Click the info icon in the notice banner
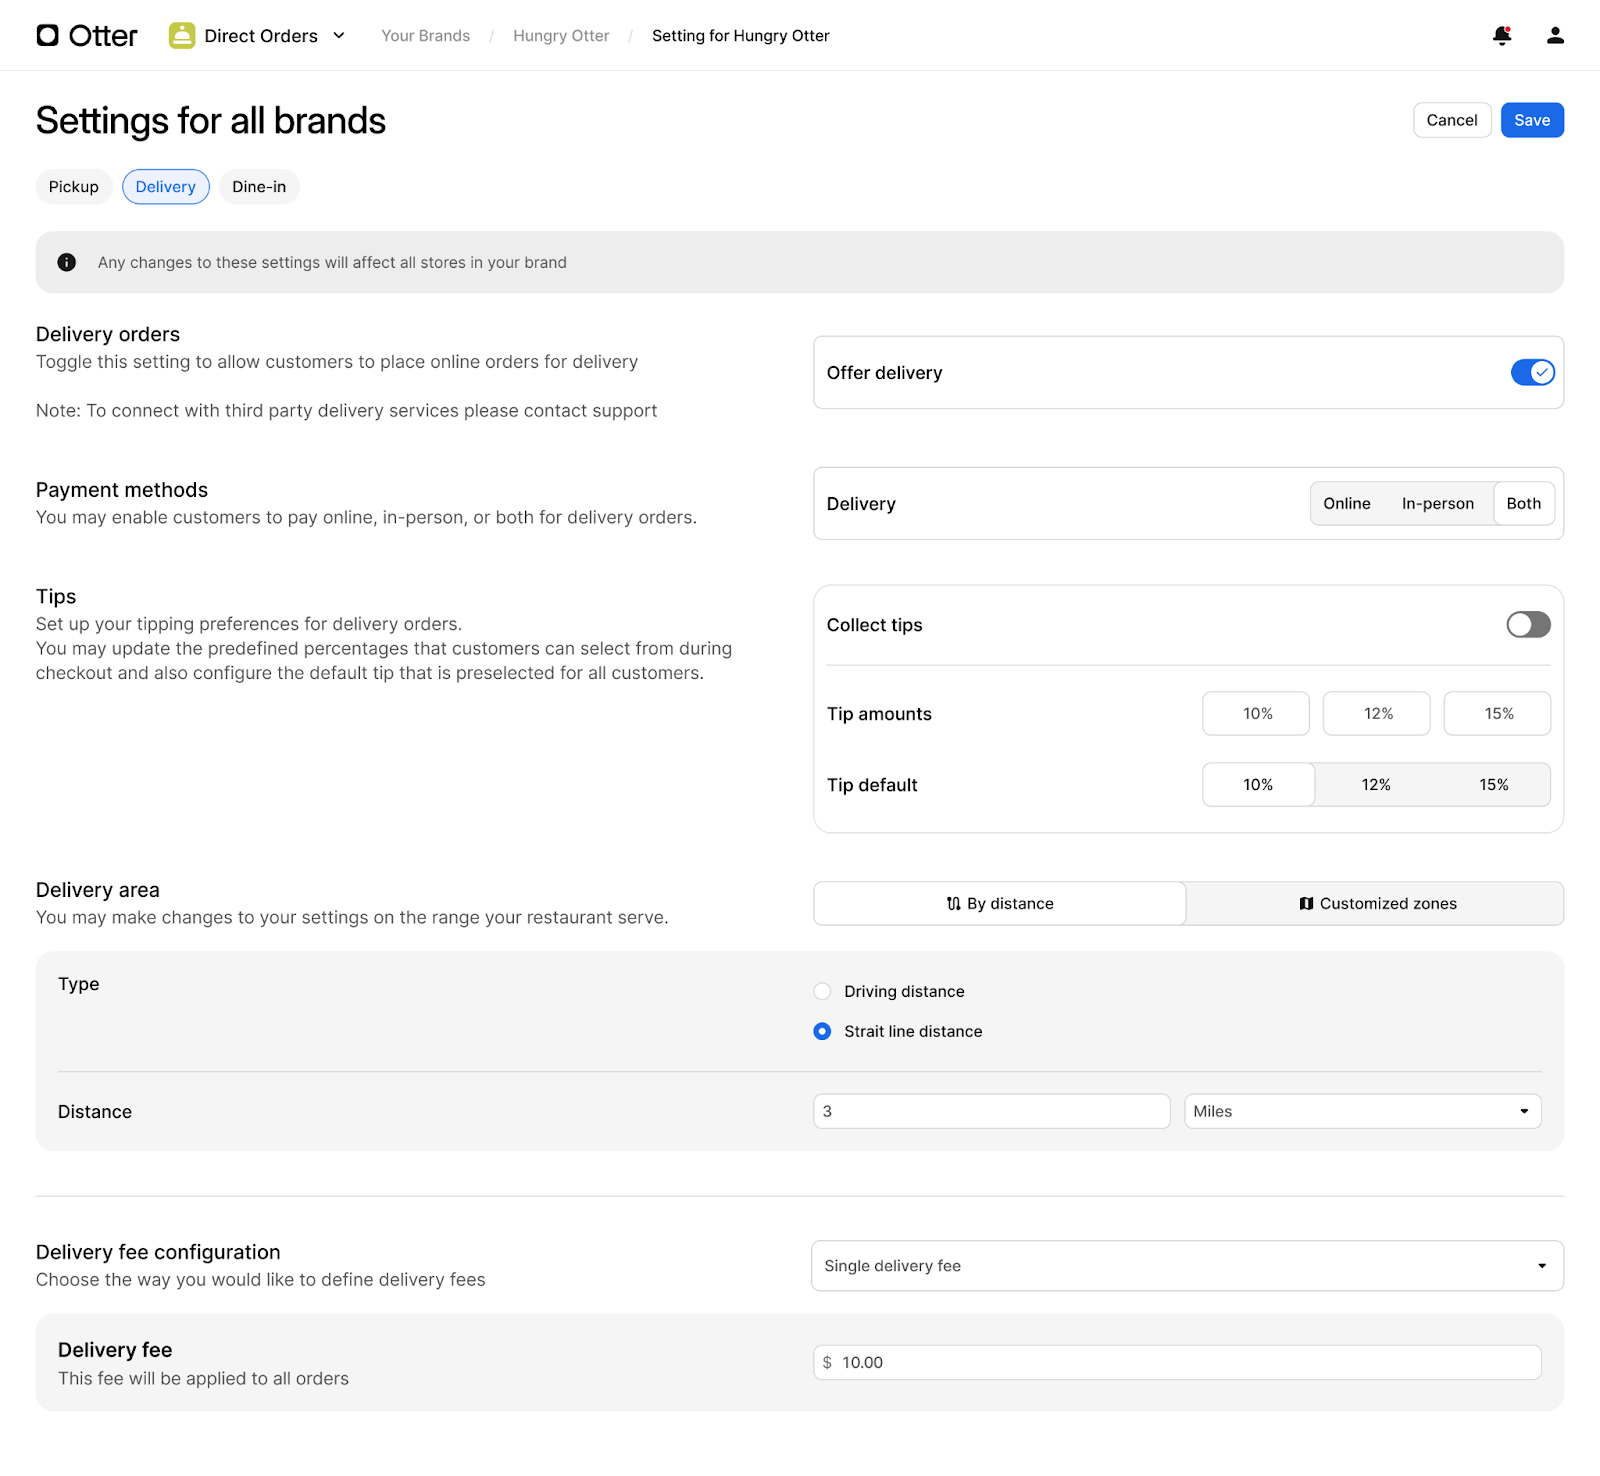 coord(67,262)
